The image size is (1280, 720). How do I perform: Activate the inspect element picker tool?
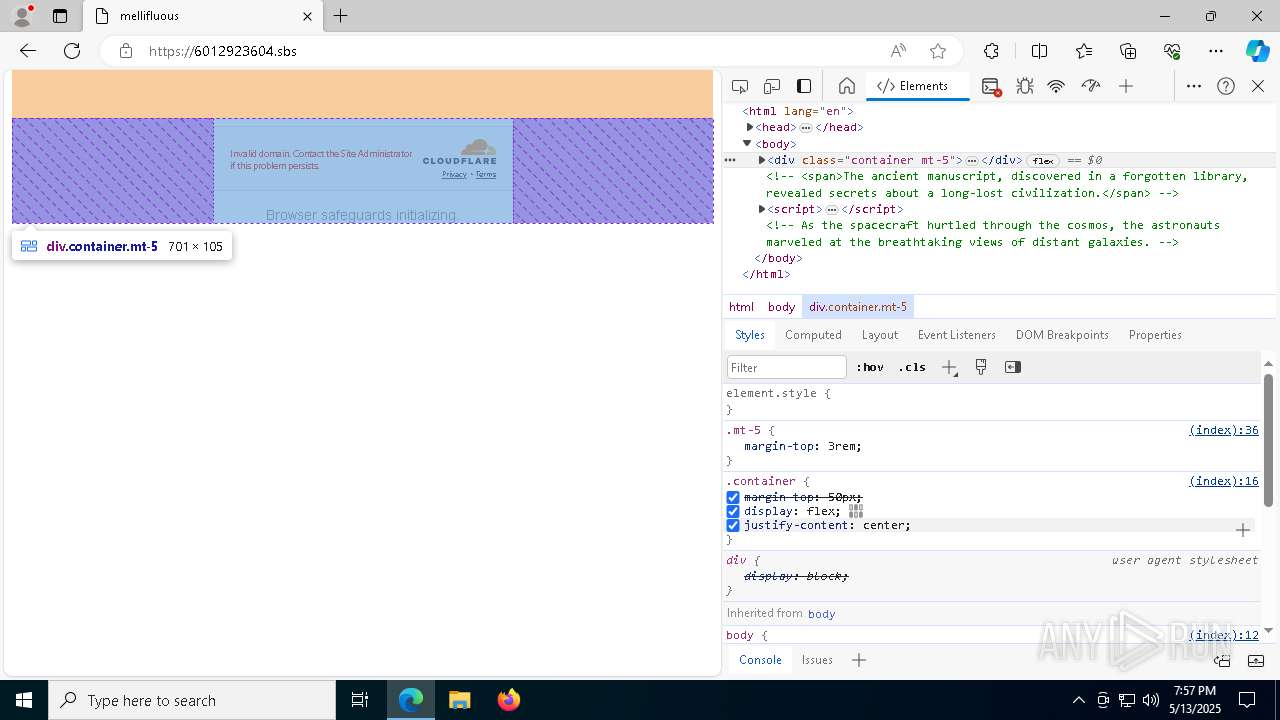click(x=740, y=86)
